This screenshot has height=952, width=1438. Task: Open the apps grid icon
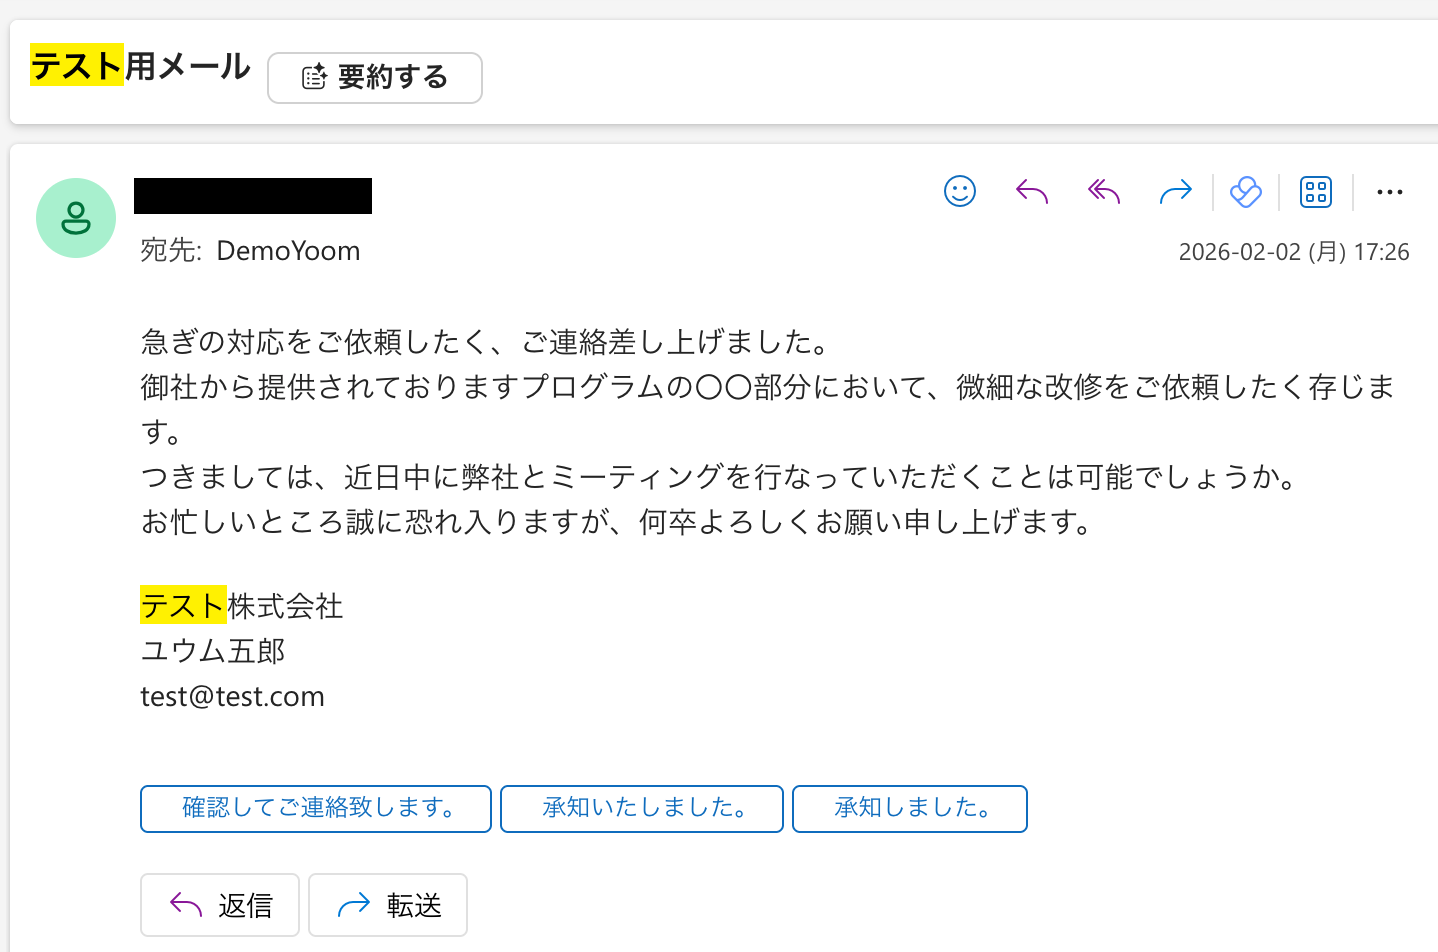pyautogui.click(x=1316, y=191)
